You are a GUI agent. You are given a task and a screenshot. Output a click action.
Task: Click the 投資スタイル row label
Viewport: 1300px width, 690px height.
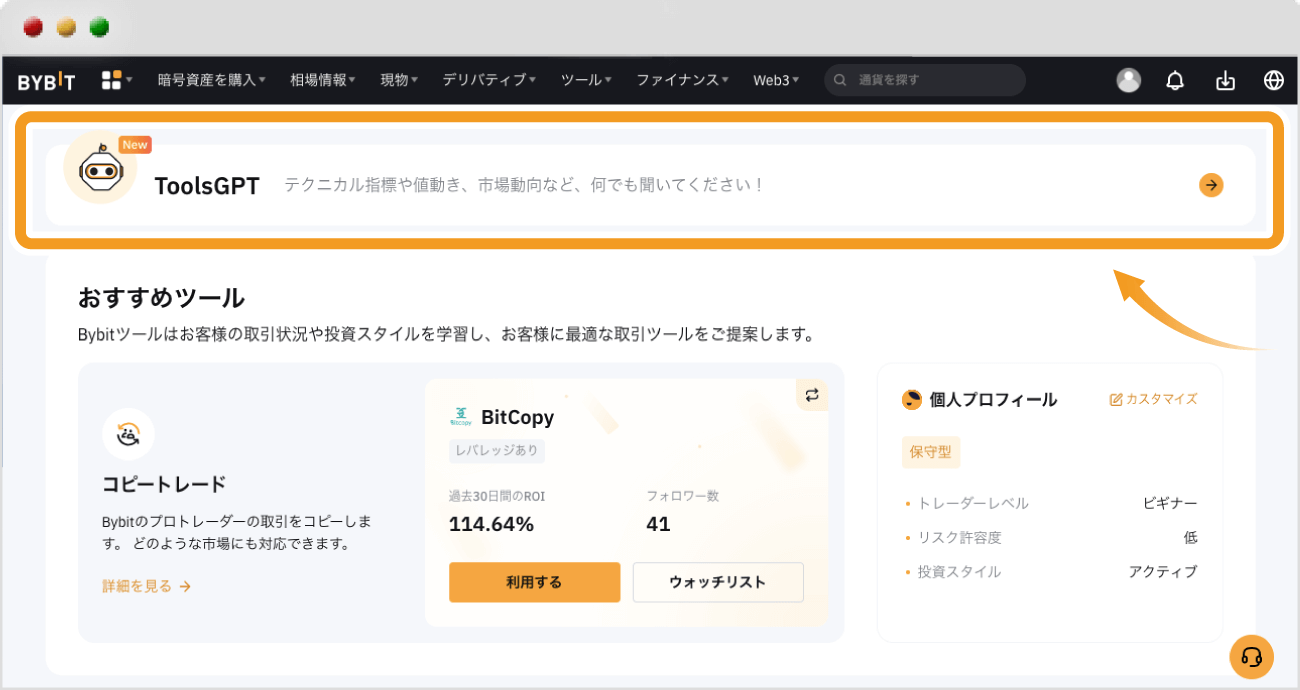point(960,572)
